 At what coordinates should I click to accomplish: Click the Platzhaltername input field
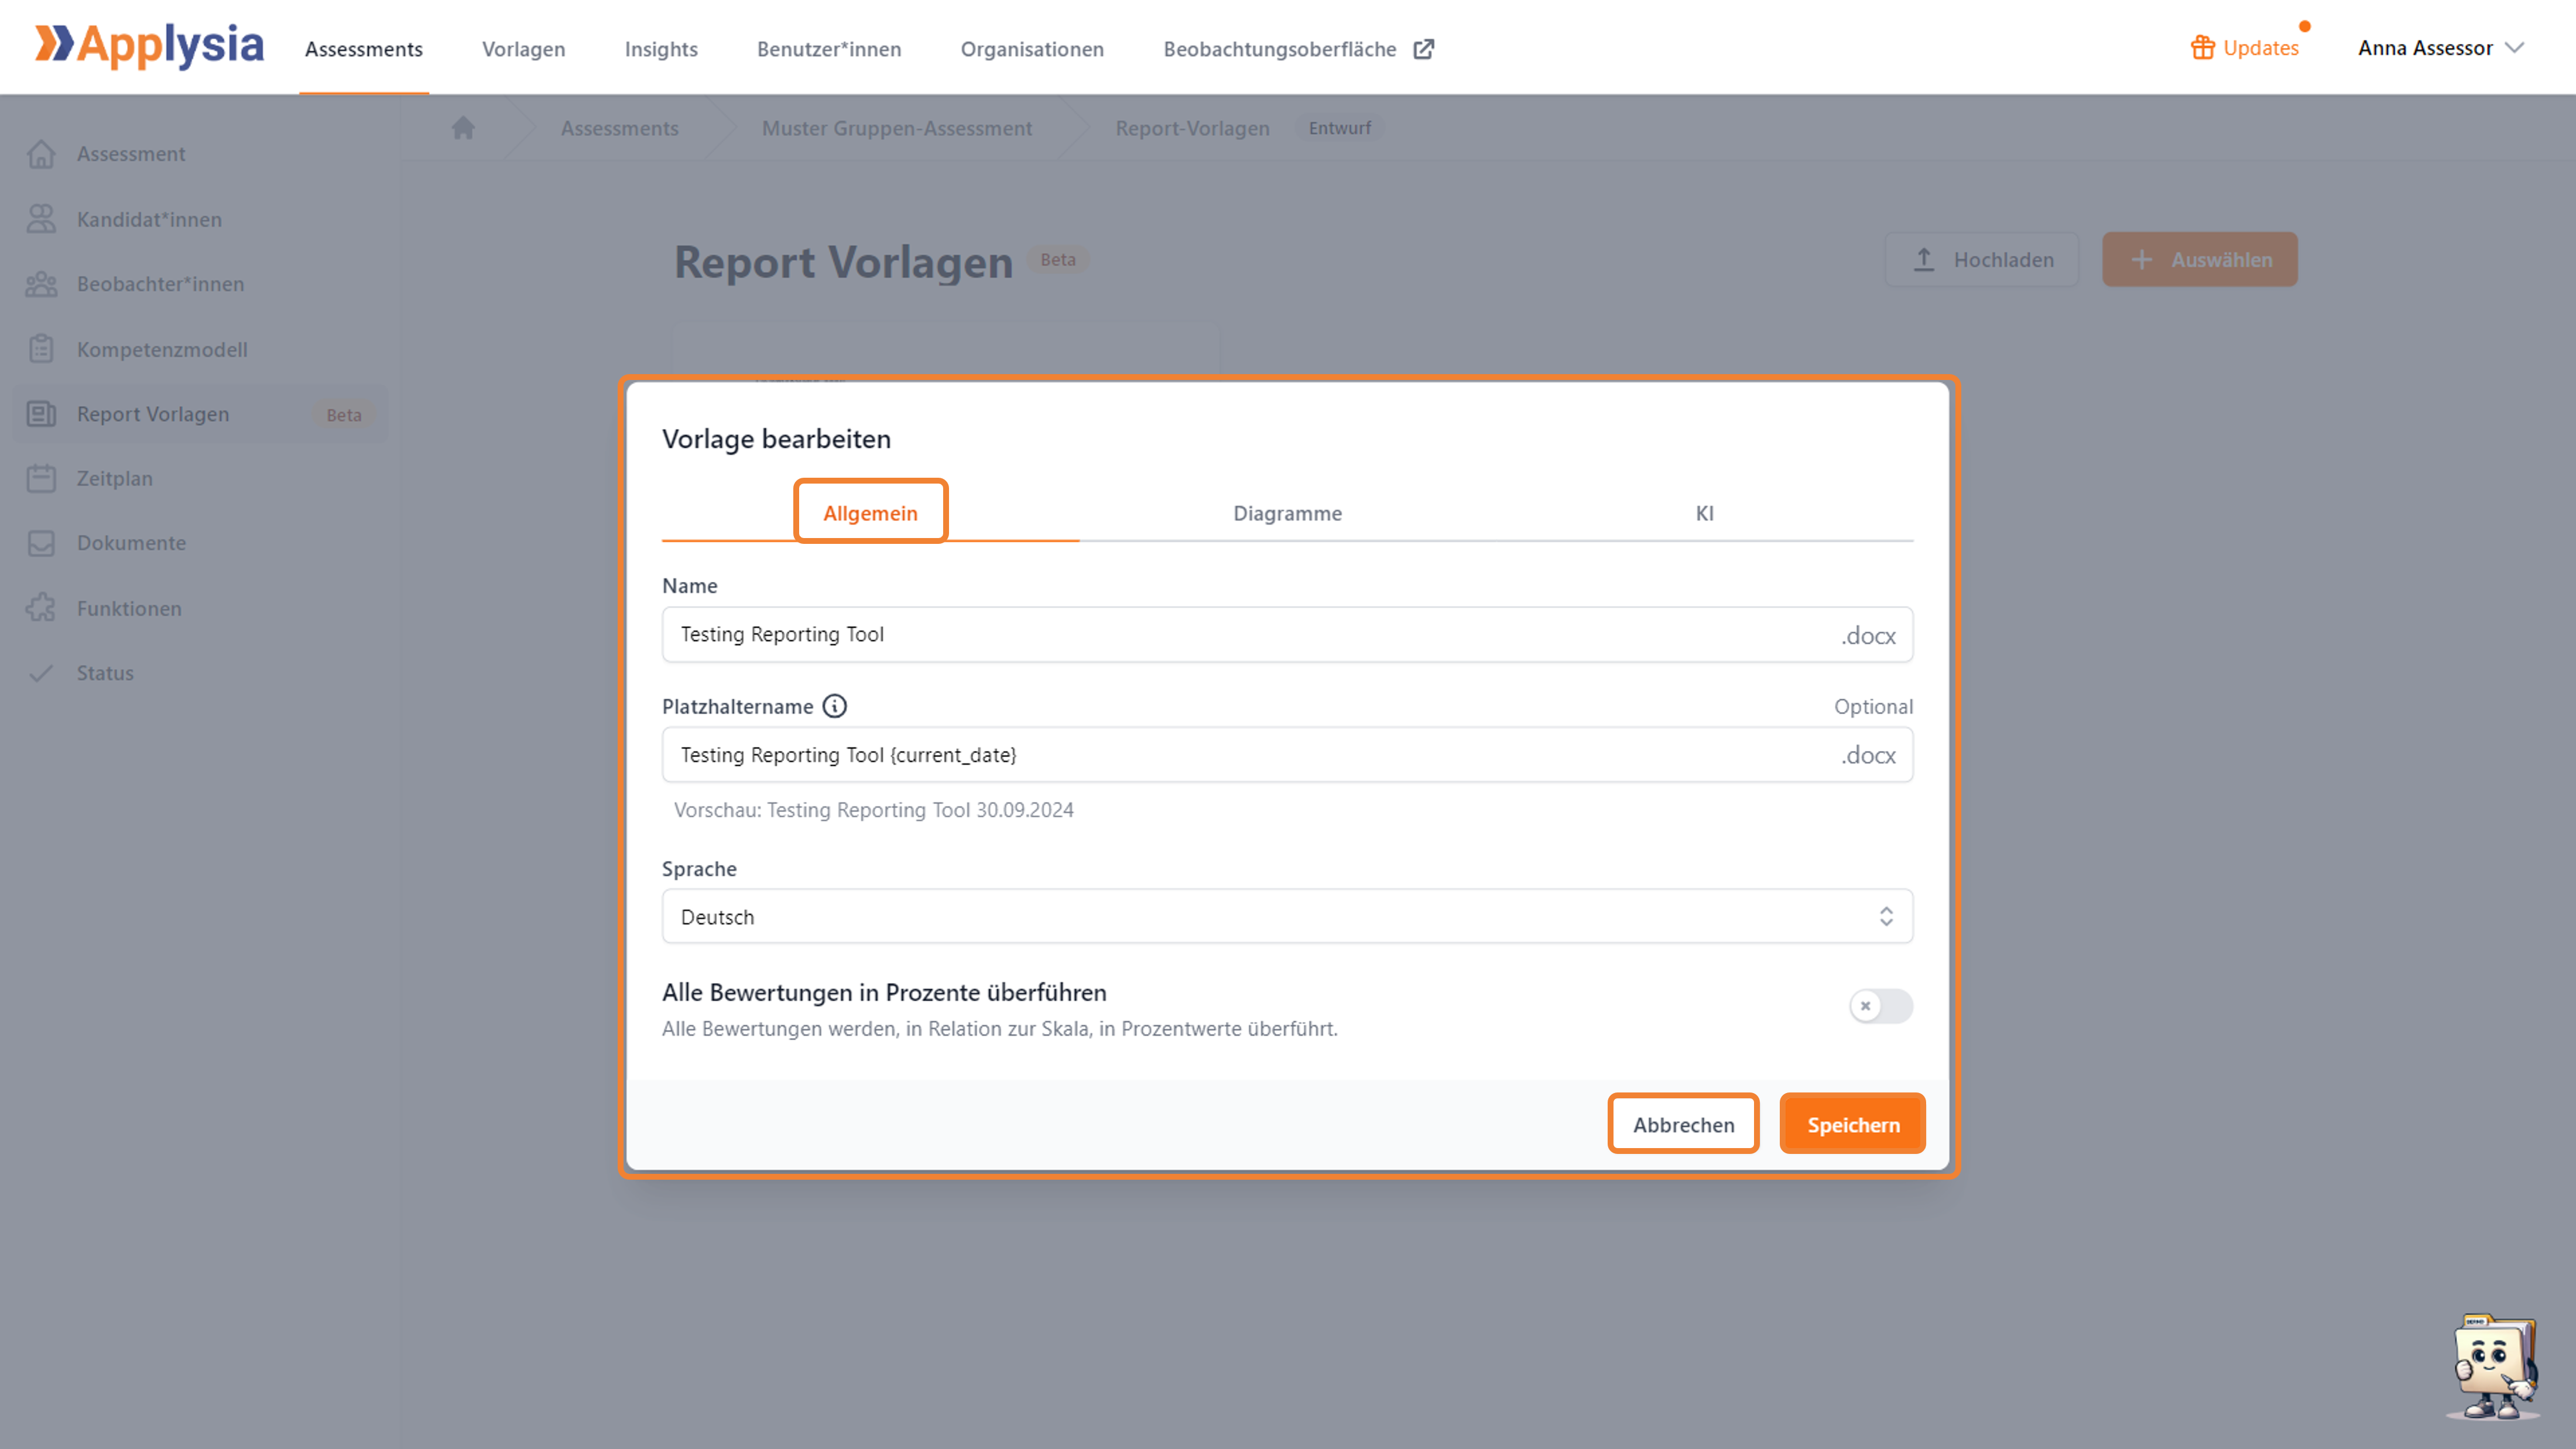coord(1287,755)
